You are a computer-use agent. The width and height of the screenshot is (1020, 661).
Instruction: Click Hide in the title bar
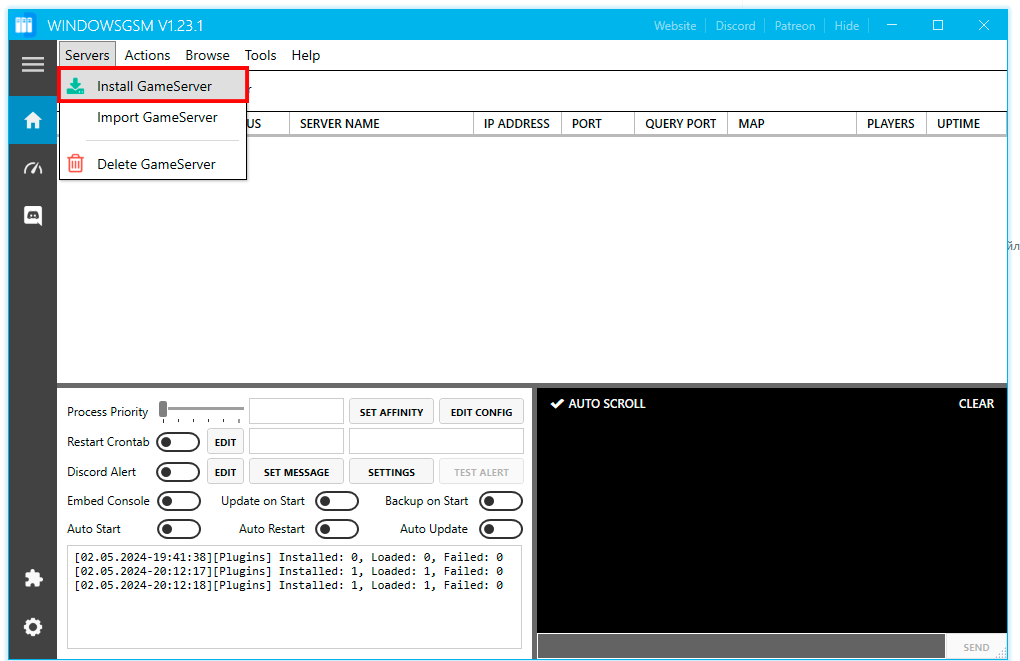coord(846,25)
